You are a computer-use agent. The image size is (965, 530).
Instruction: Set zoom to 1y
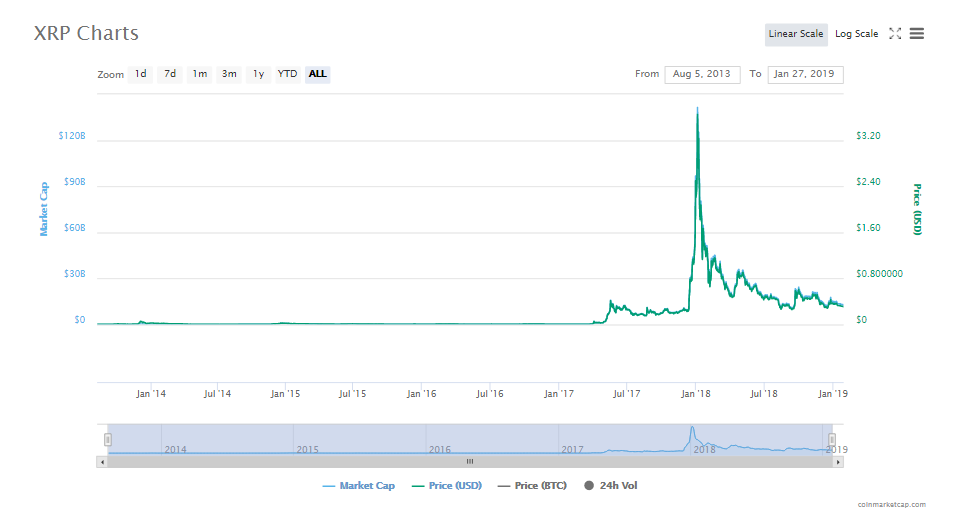click(258, 74)
